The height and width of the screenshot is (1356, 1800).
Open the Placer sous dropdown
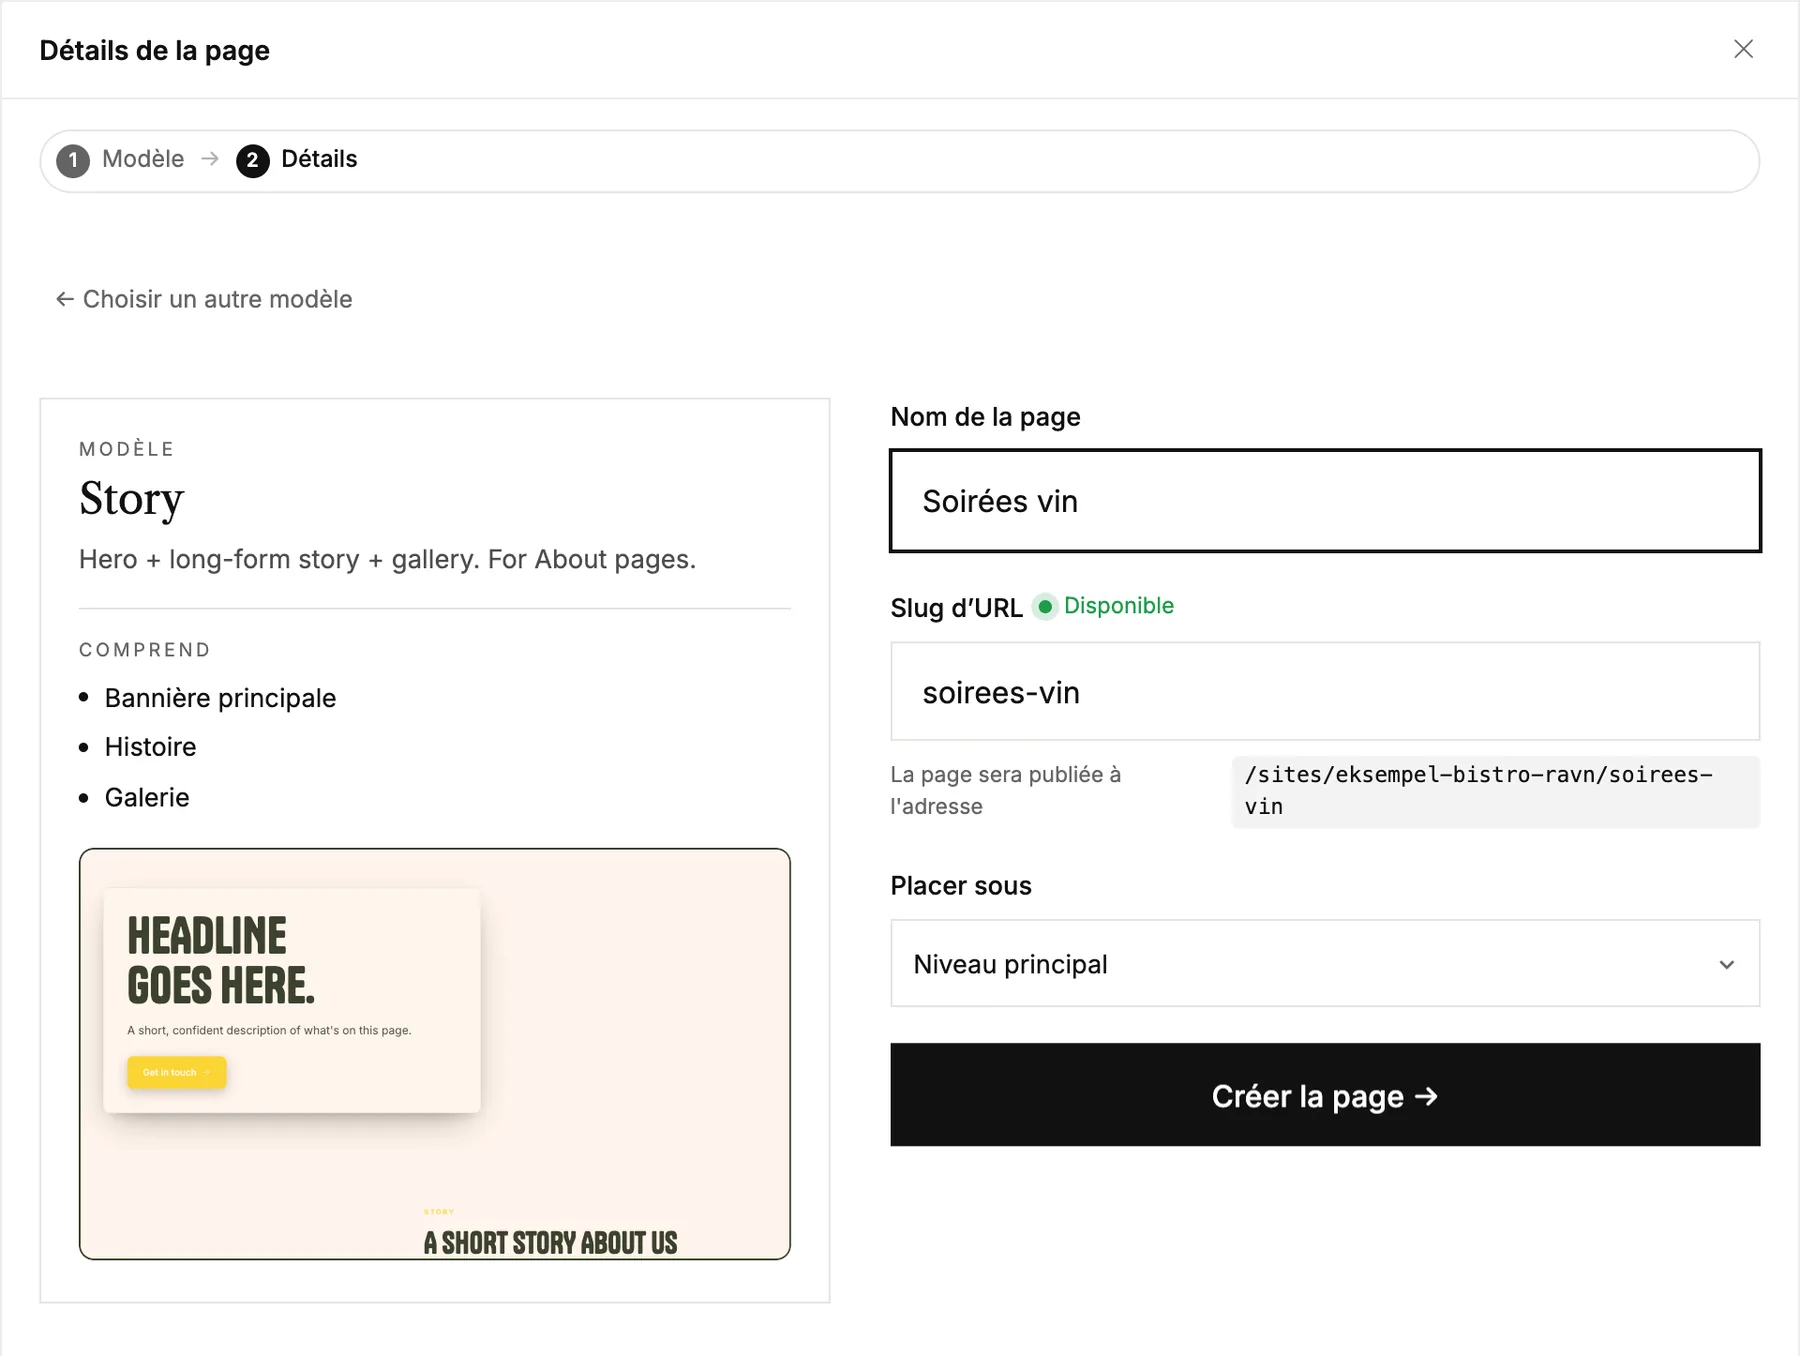click(1325, 964)
